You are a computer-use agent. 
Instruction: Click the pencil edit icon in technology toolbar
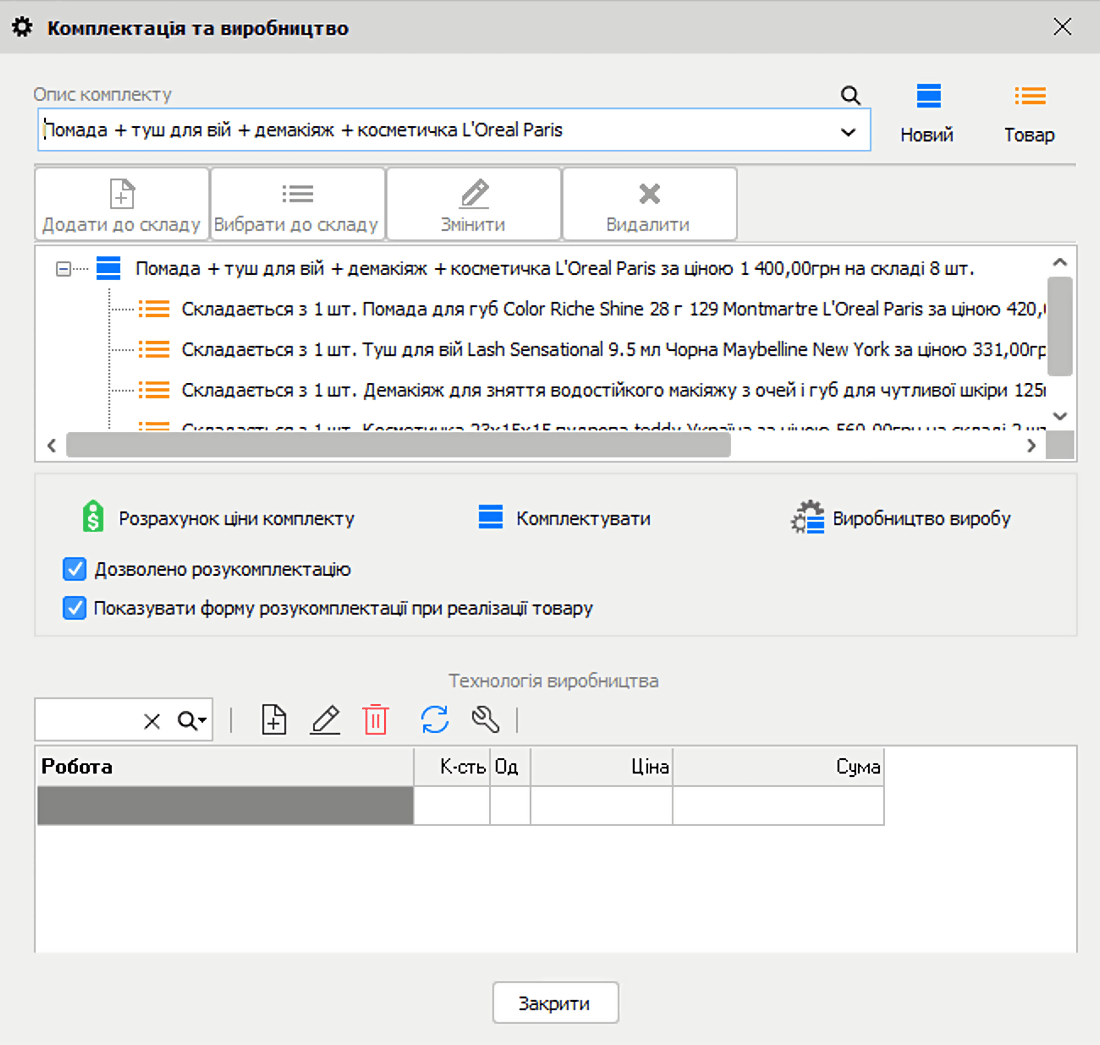pos(325,720)
